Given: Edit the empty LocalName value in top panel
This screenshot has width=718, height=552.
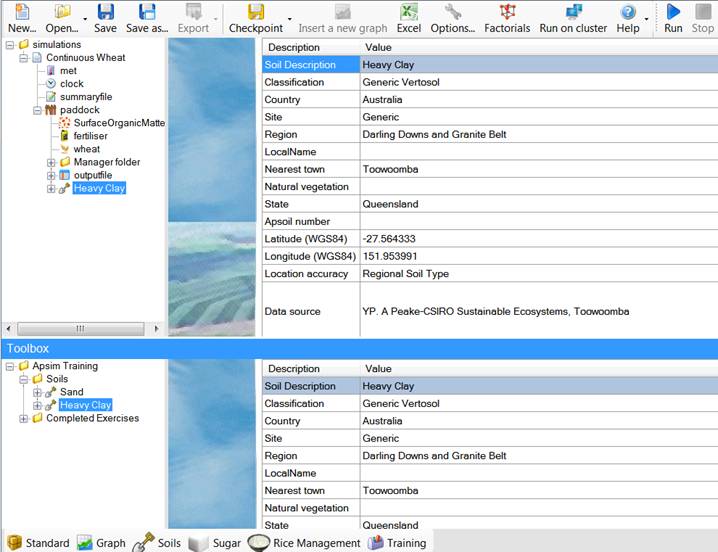Looking at the screenshot, I should [x=539, y=152].
